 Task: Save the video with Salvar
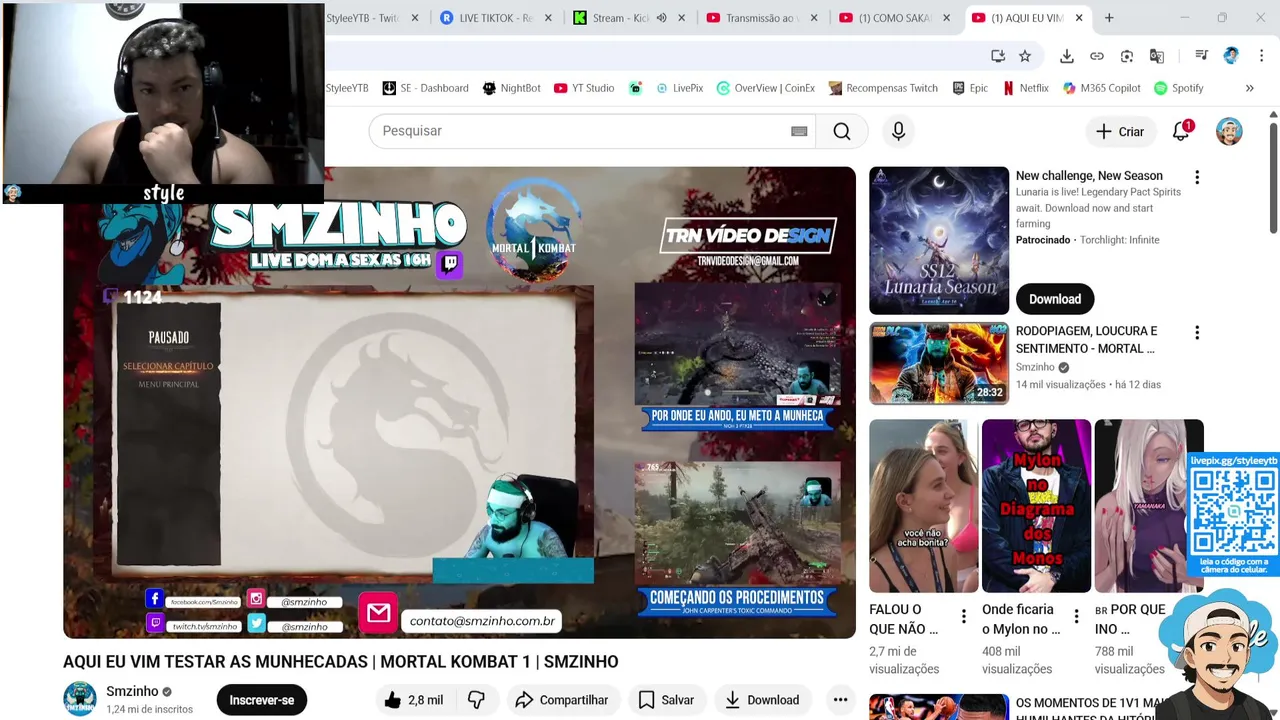pyautogui.click(x=666, y=700)
